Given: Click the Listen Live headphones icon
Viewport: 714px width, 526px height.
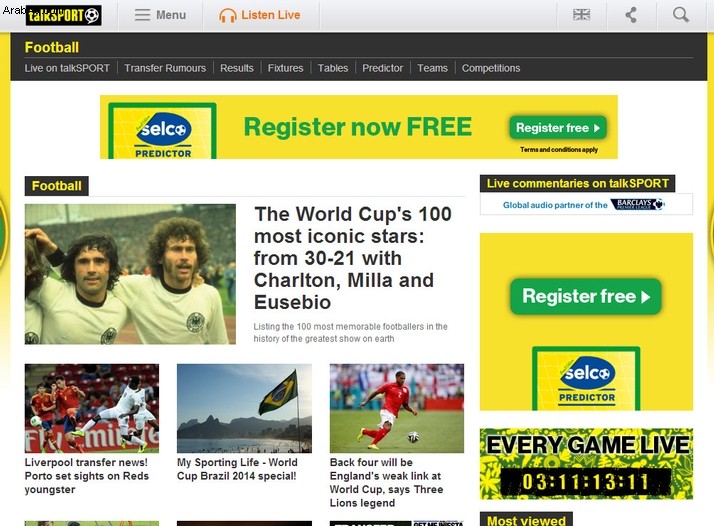Looking at the screenshot, I should click(228, 15).
